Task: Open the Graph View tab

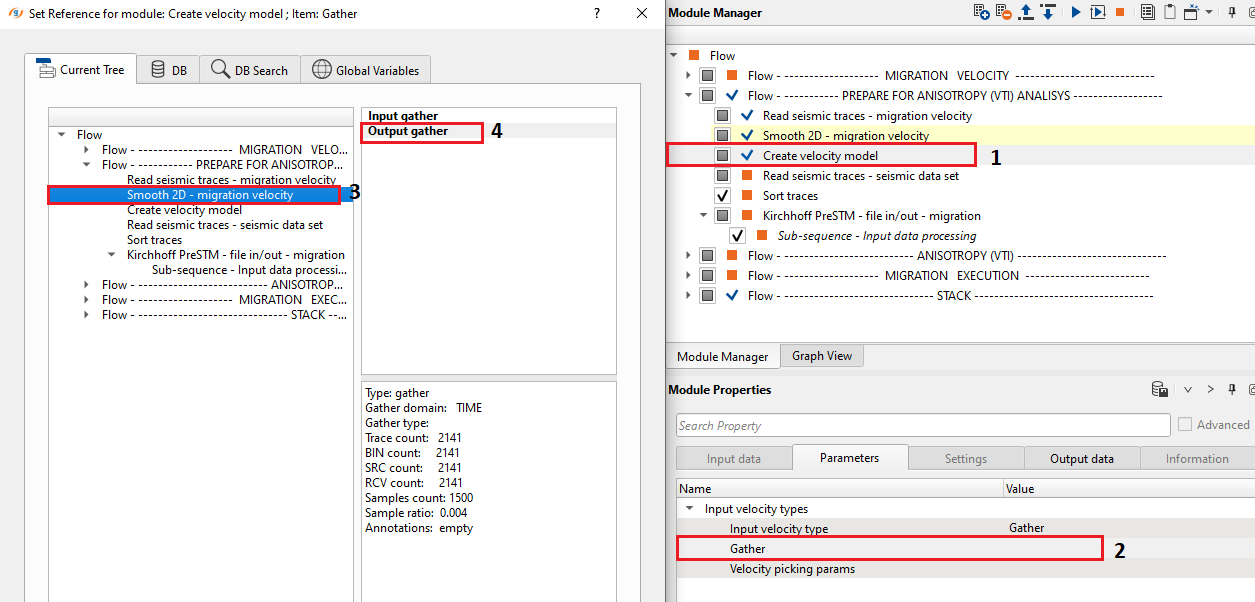Action: click(822, 356)
